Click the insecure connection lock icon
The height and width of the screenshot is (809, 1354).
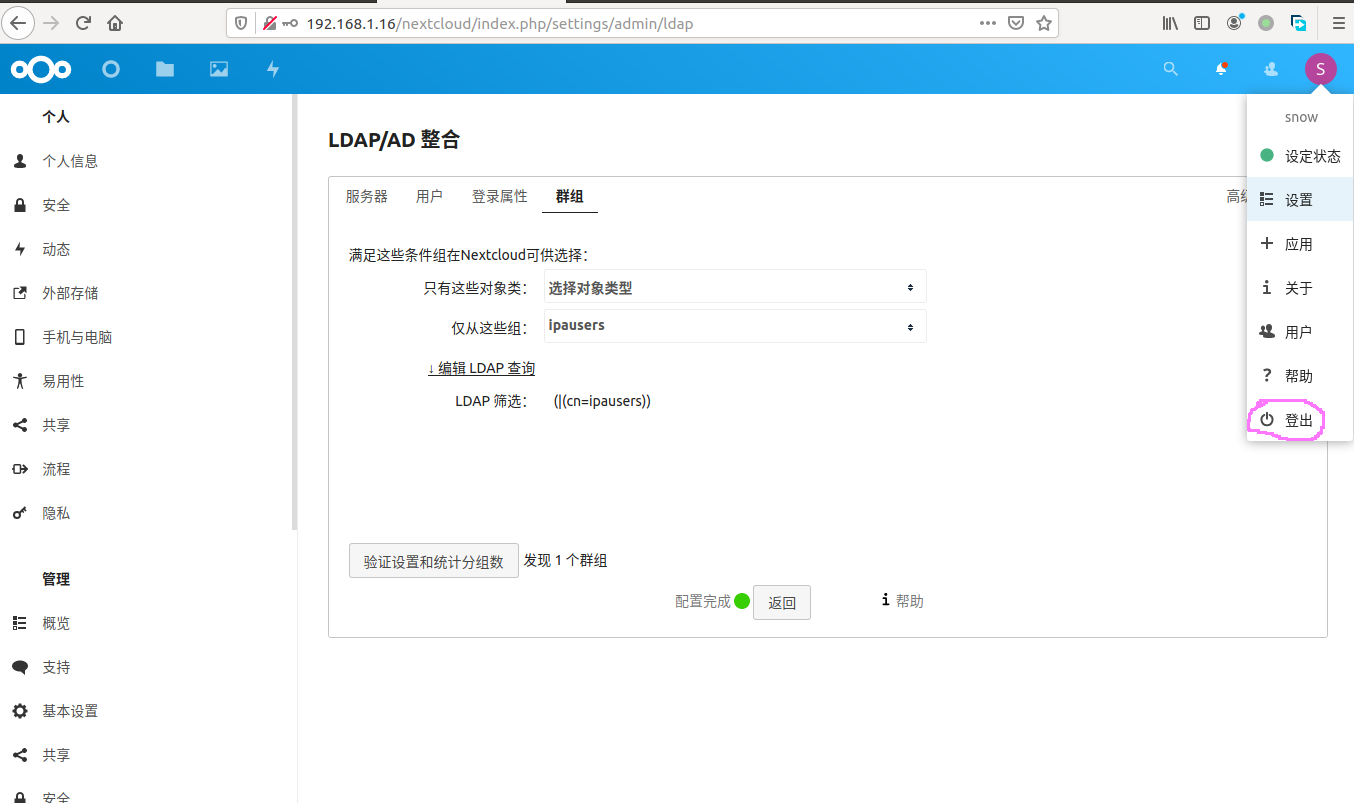[x=271, y=23]
